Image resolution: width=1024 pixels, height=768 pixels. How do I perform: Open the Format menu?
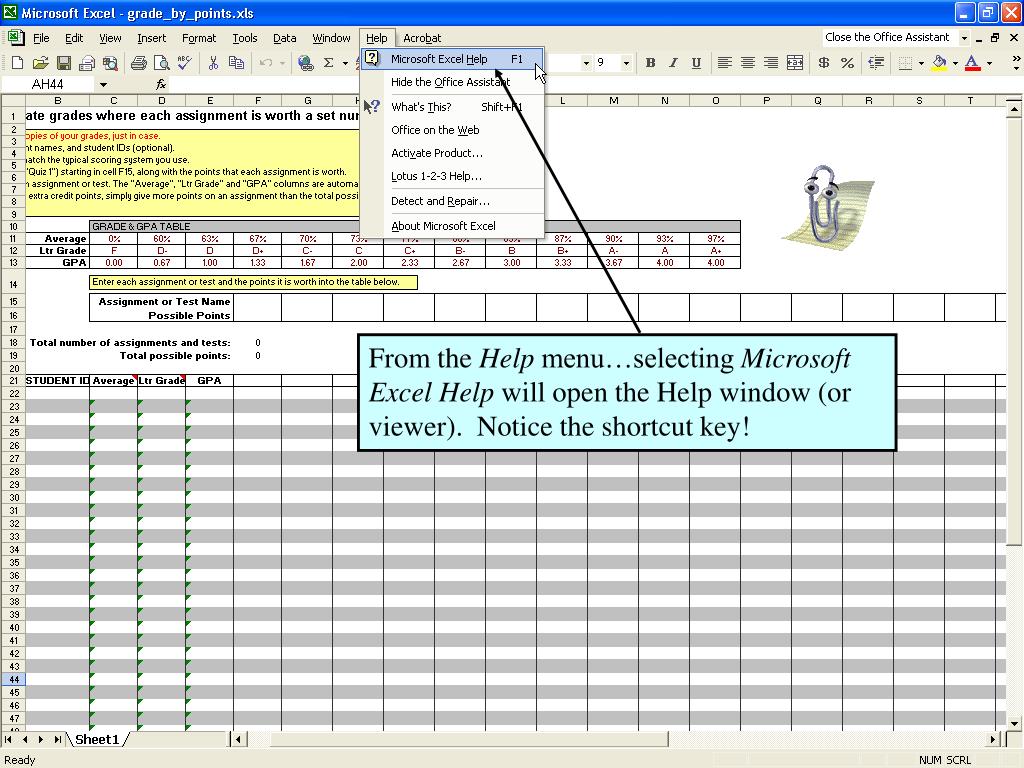click(x=199, y=38)
